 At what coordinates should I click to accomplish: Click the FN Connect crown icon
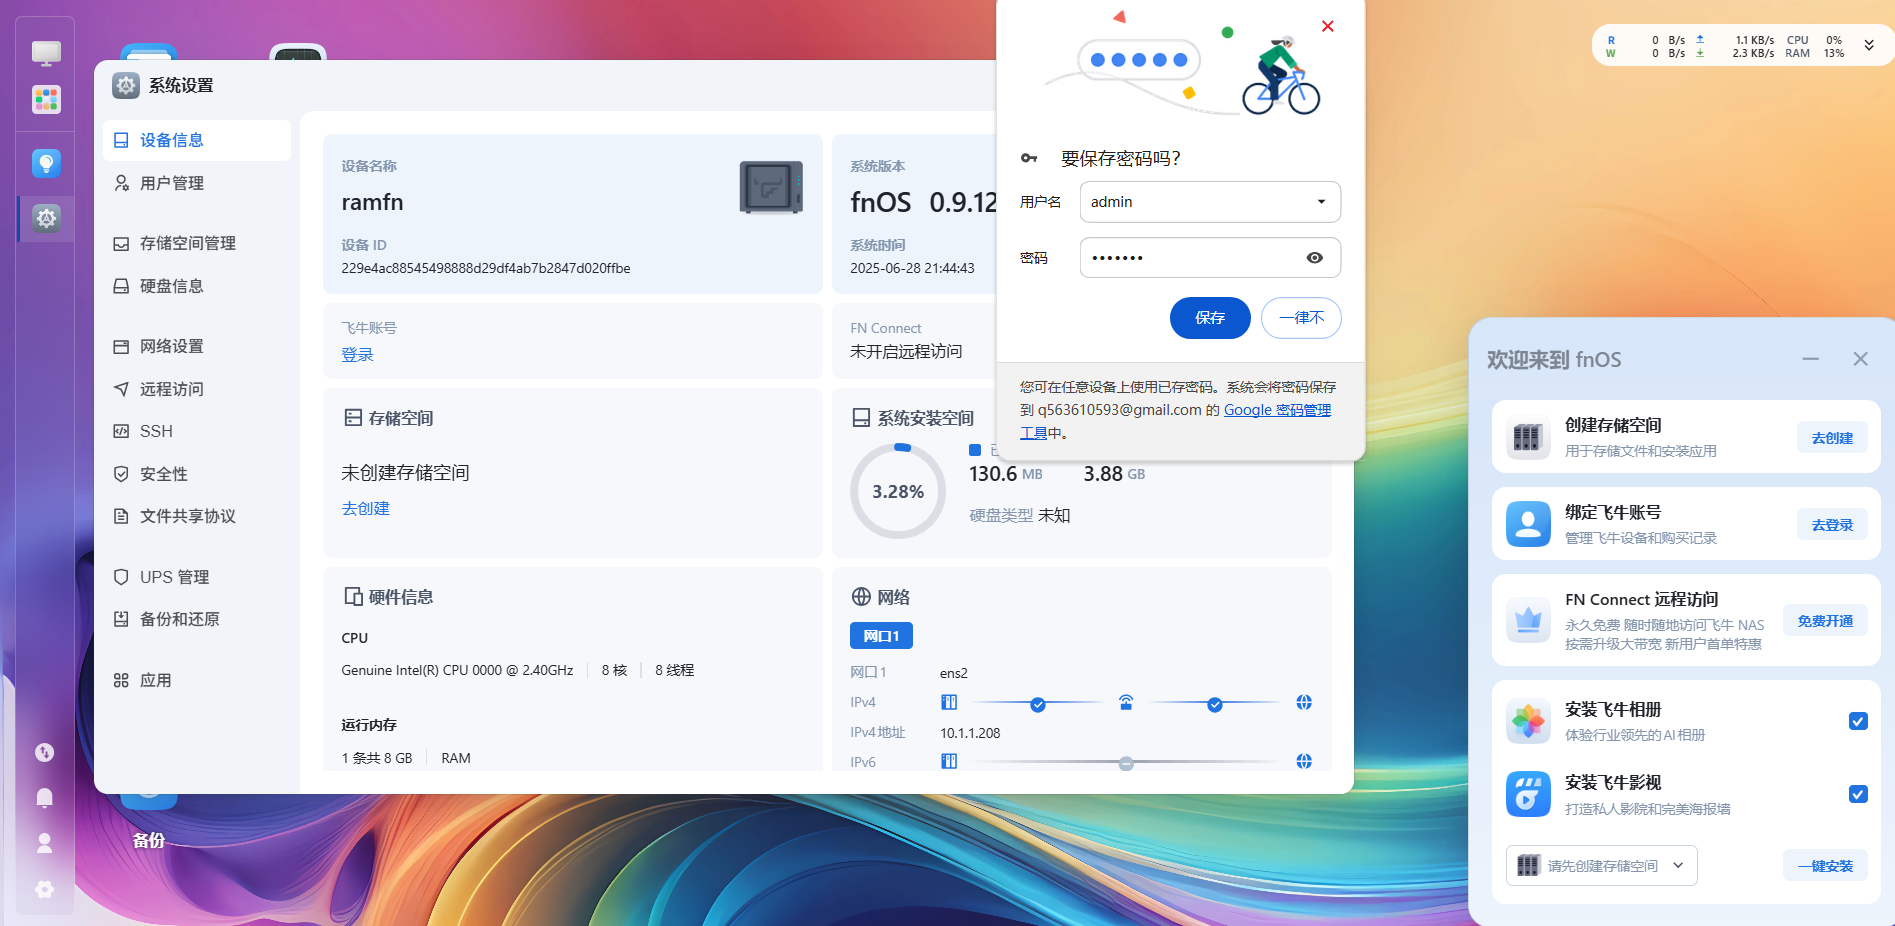(x=1528, y=620)
